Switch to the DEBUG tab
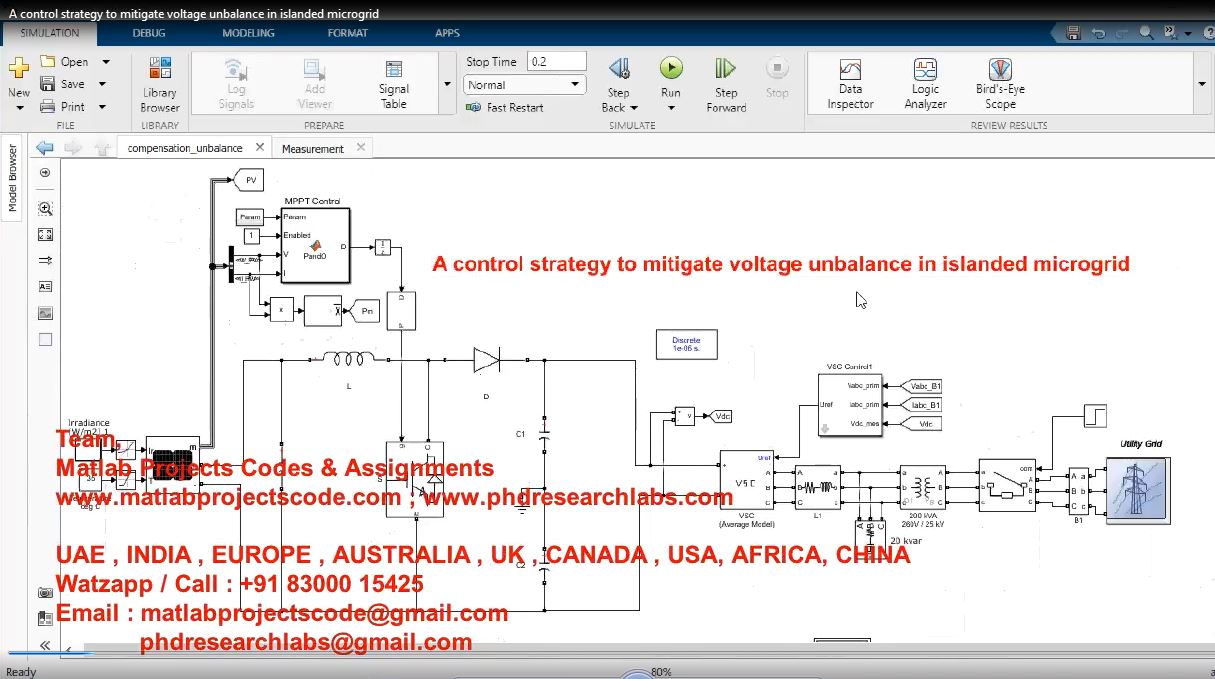Viewport: 1215px width, 679px height. [x=149, y=33]
